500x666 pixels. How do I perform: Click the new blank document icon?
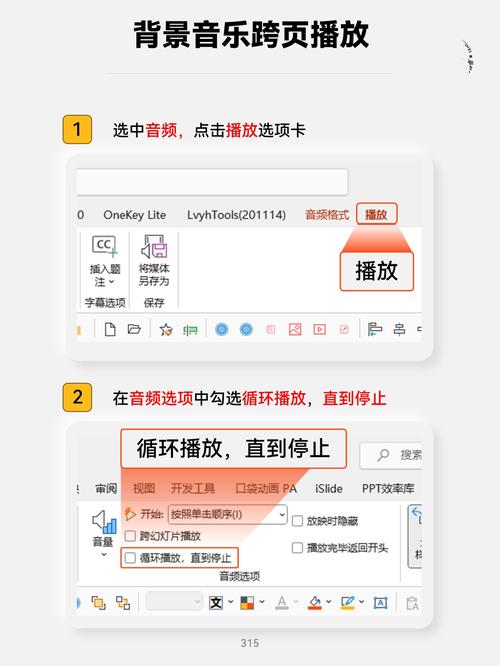[x=110, y=329]
